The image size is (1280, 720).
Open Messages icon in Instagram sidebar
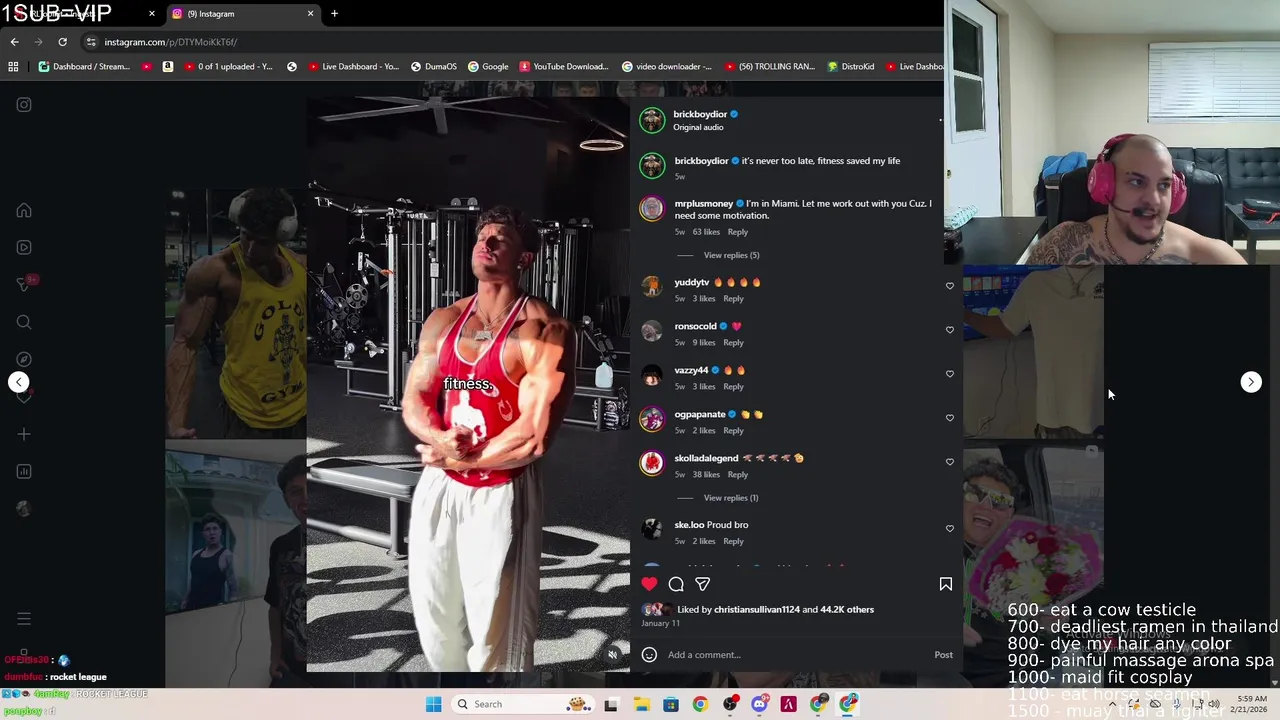[24, 285]
